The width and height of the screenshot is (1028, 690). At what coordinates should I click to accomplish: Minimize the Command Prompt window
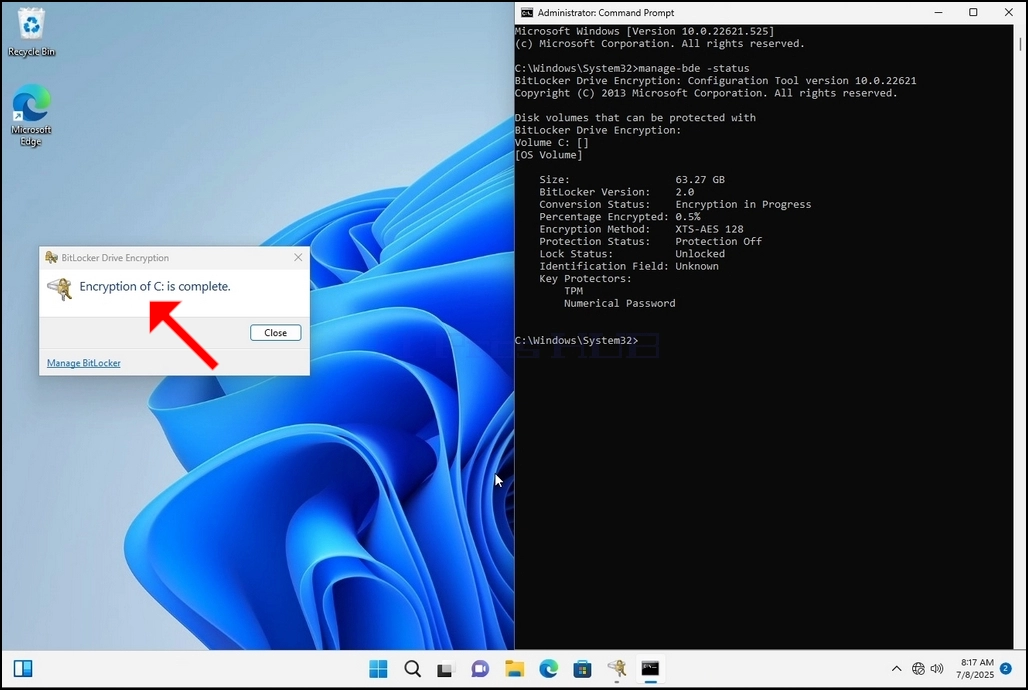point(939,12)
